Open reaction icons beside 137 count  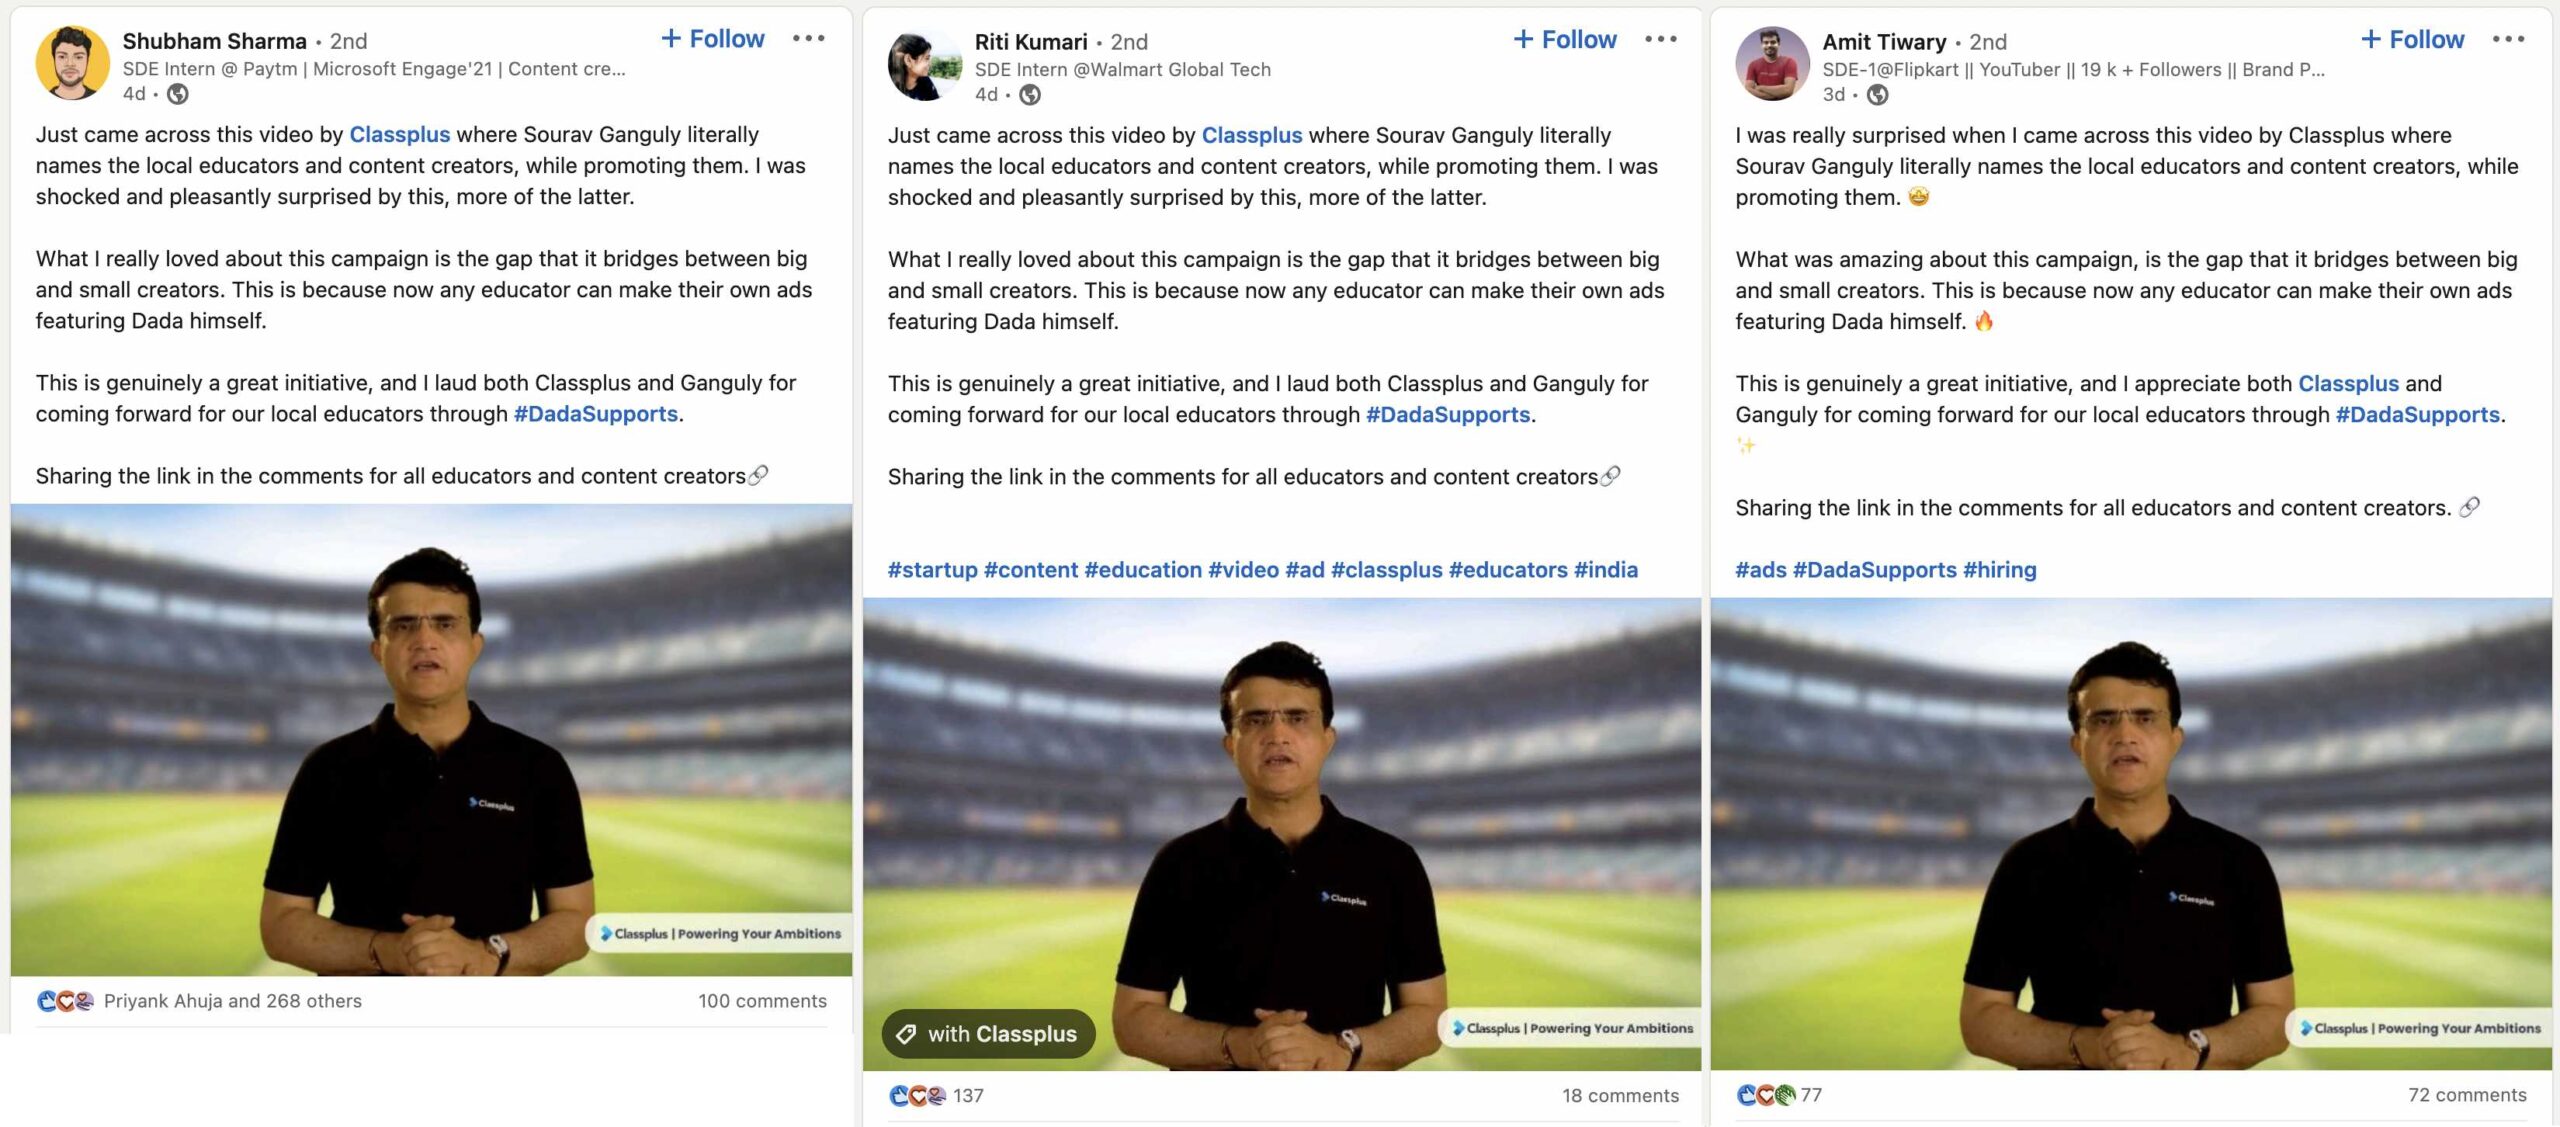tap(917, 1096)
